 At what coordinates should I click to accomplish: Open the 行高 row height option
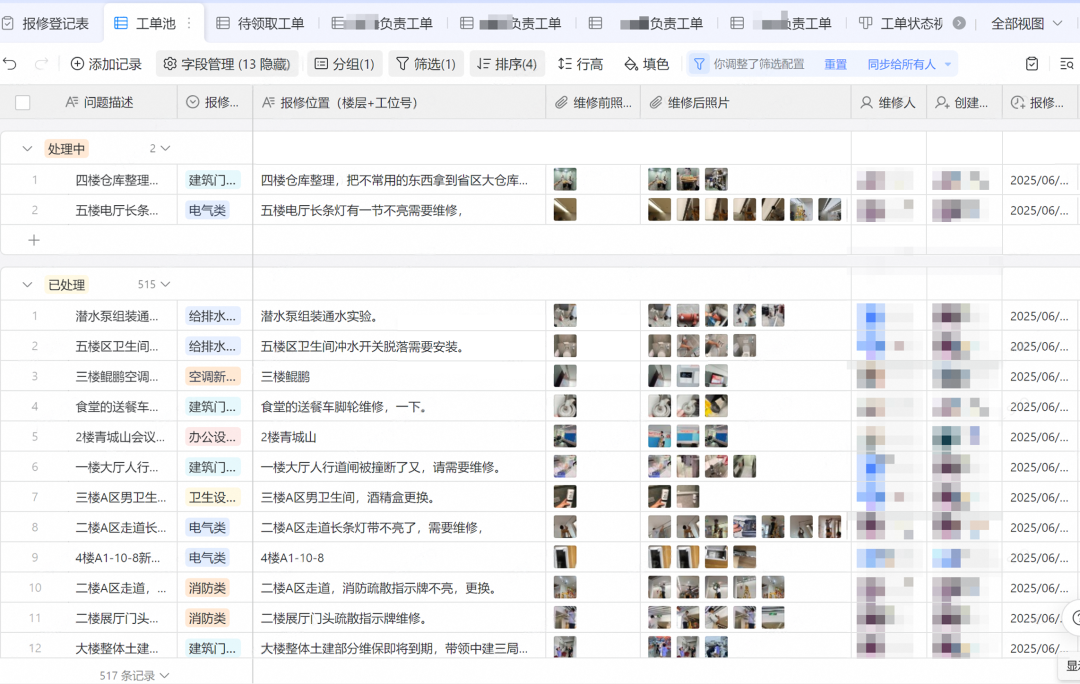pyautogui.click(x=580, y=64)
